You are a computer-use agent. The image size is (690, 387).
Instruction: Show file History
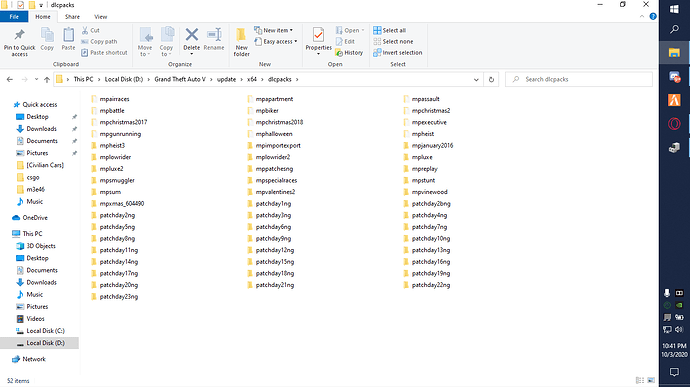coord(349,52)
